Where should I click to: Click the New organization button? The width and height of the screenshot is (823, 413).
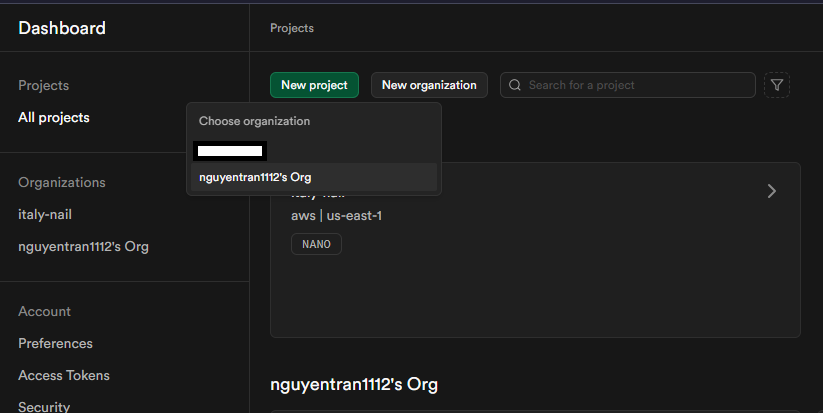click(429, 85)
